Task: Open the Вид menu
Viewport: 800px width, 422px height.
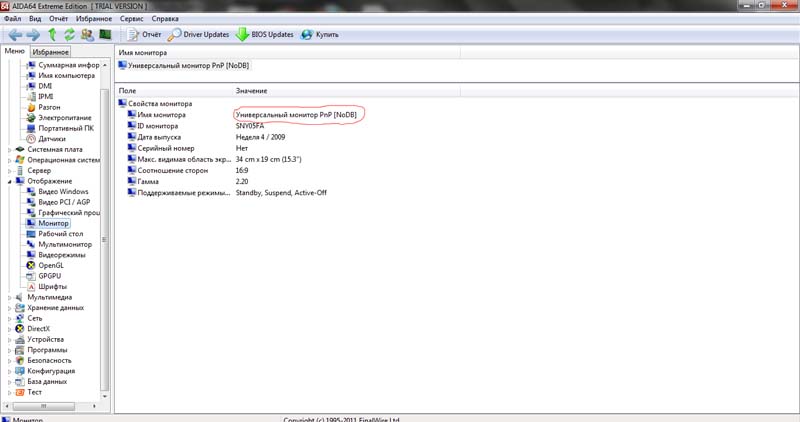Action: (35, 18)
